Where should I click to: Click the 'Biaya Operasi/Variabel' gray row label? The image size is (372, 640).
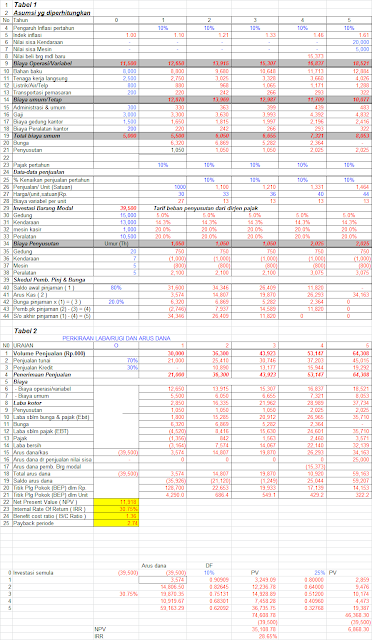(x=42, y=64)
